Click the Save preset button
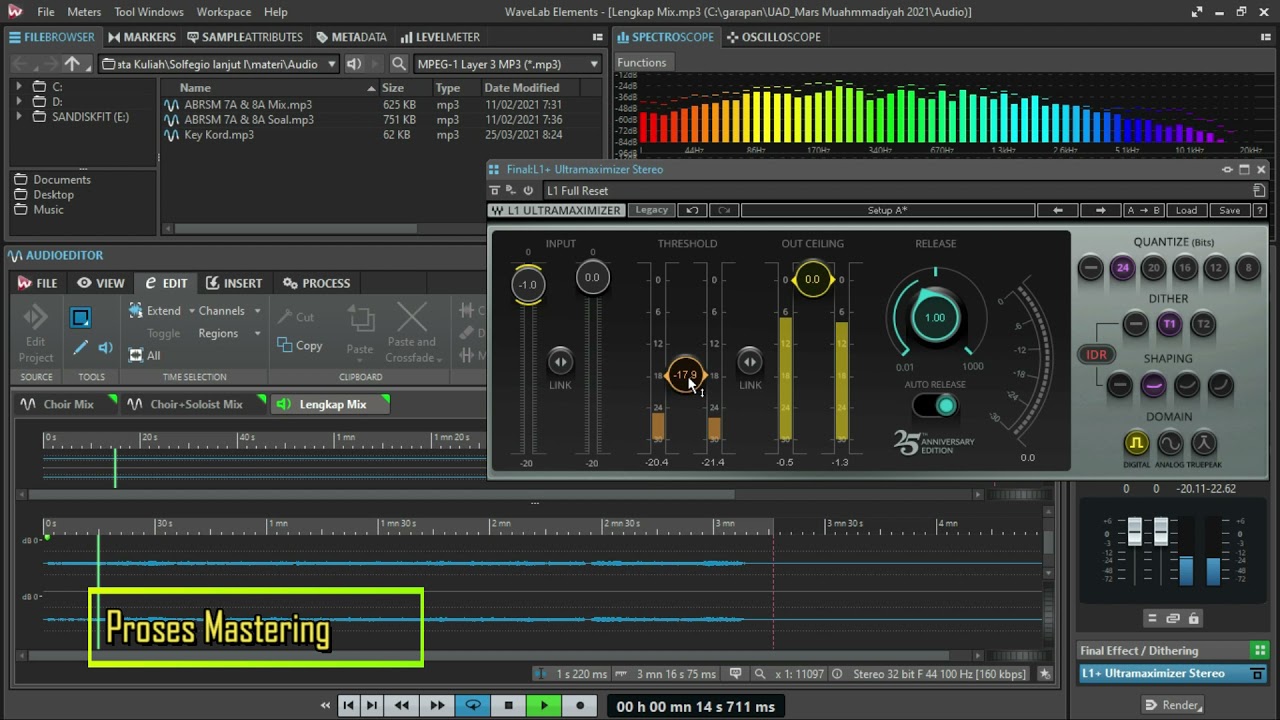 [x=1229, y=211]
